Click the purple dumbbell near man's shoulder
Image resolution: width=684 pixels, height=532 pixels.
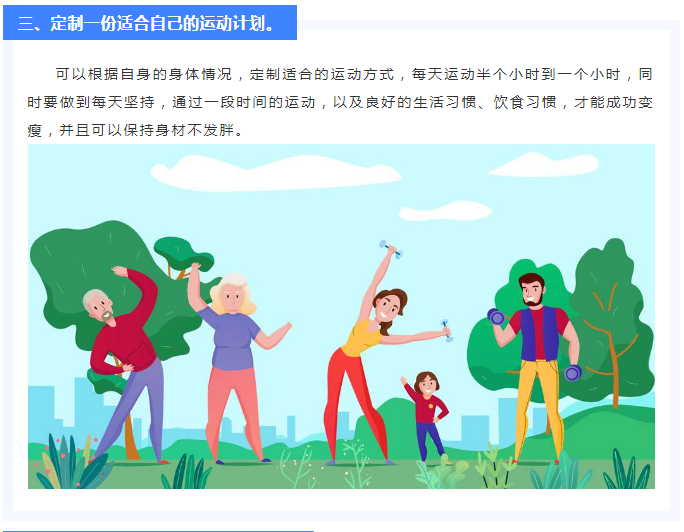click(496, 316)
